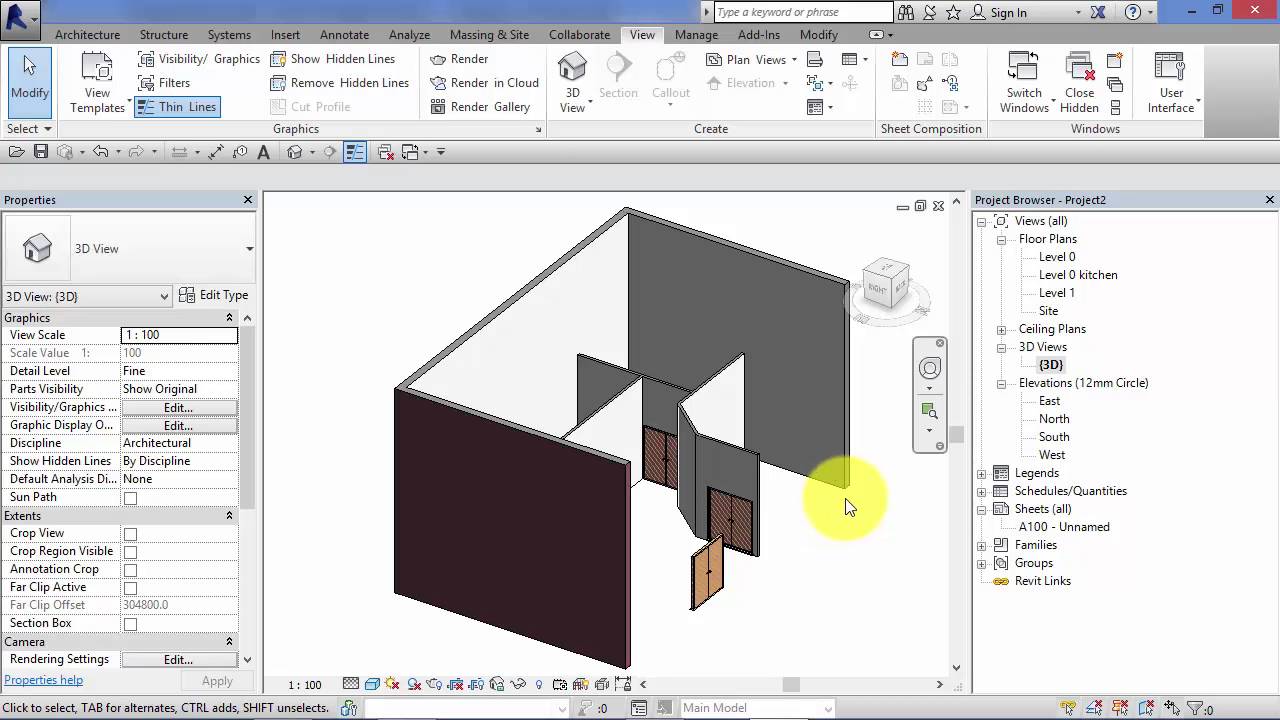
Task: Click the Edit Type button
Action: pyautogui.click(x=214, y=295)
